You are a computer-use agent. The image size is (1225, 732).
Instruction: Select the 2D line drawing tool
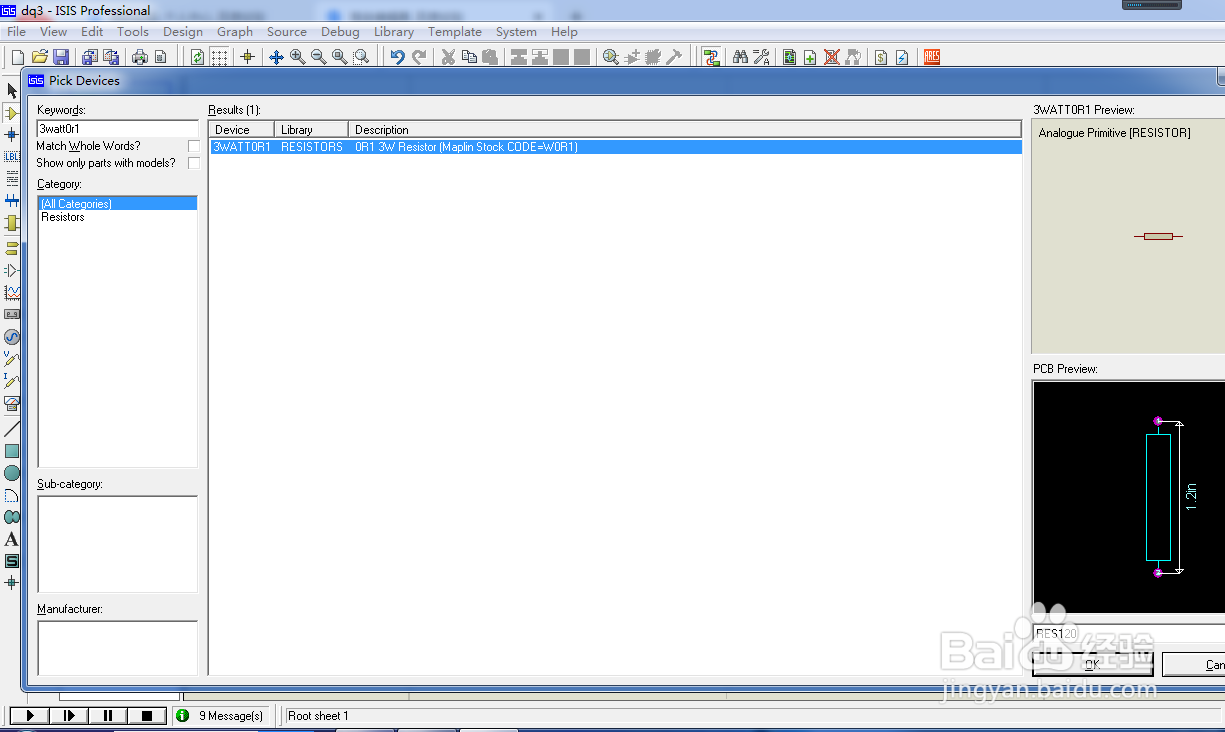tap(12, 429)
